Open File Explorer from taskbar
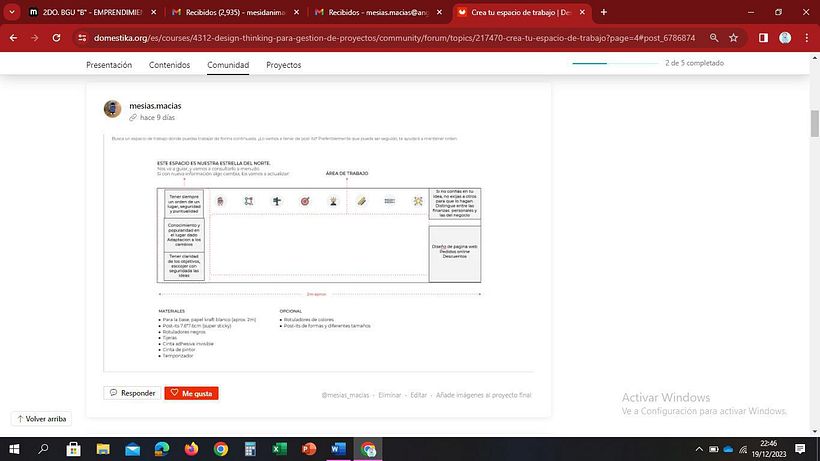 coord(103,449)
